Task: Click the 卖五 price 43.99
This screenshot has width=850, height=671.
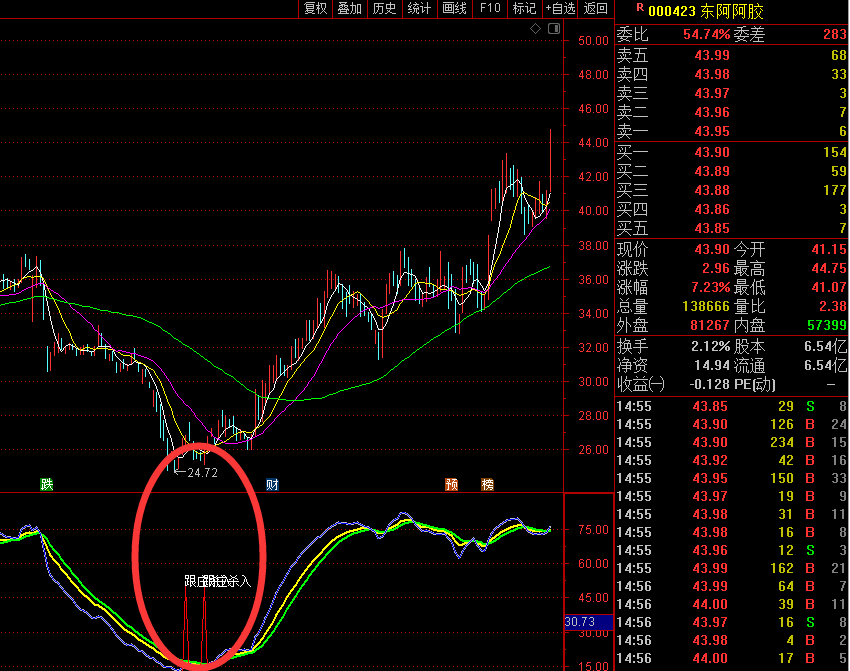Action: (x=712, y=55)
